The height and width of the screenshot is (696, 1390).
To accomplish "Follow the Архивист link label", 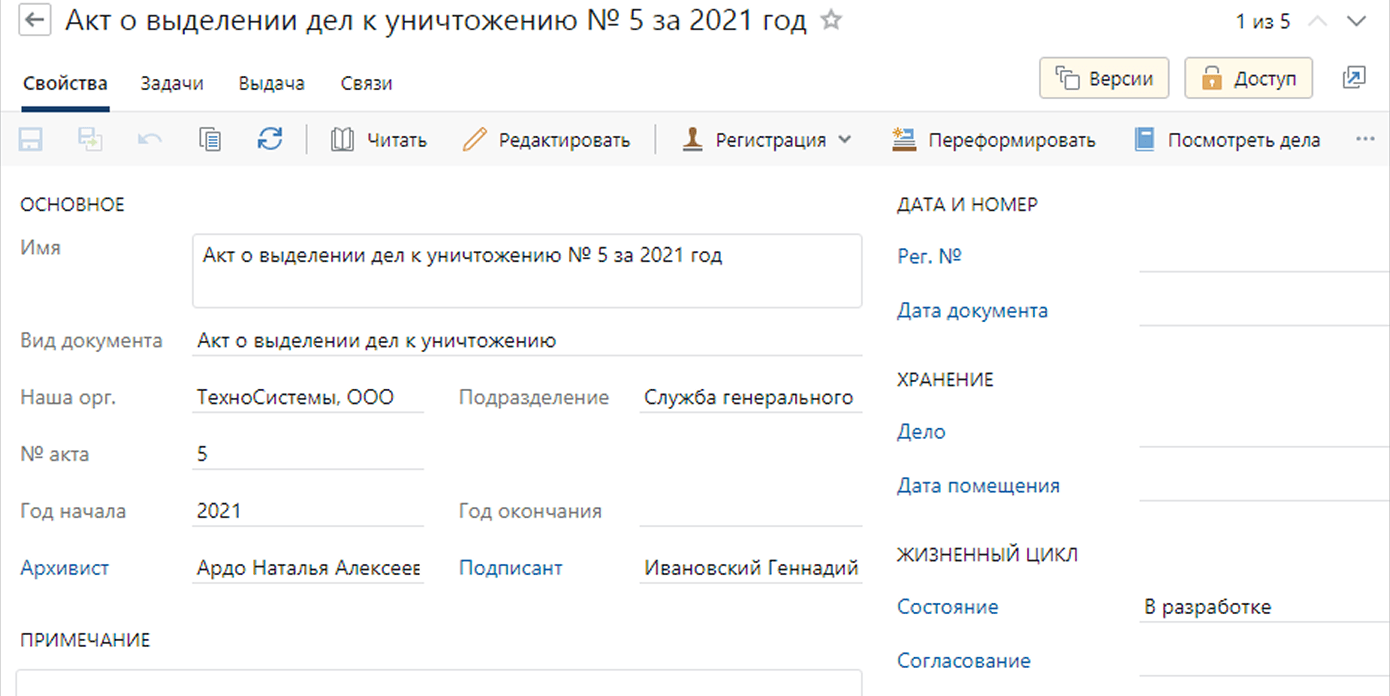I will pos(65,568).
